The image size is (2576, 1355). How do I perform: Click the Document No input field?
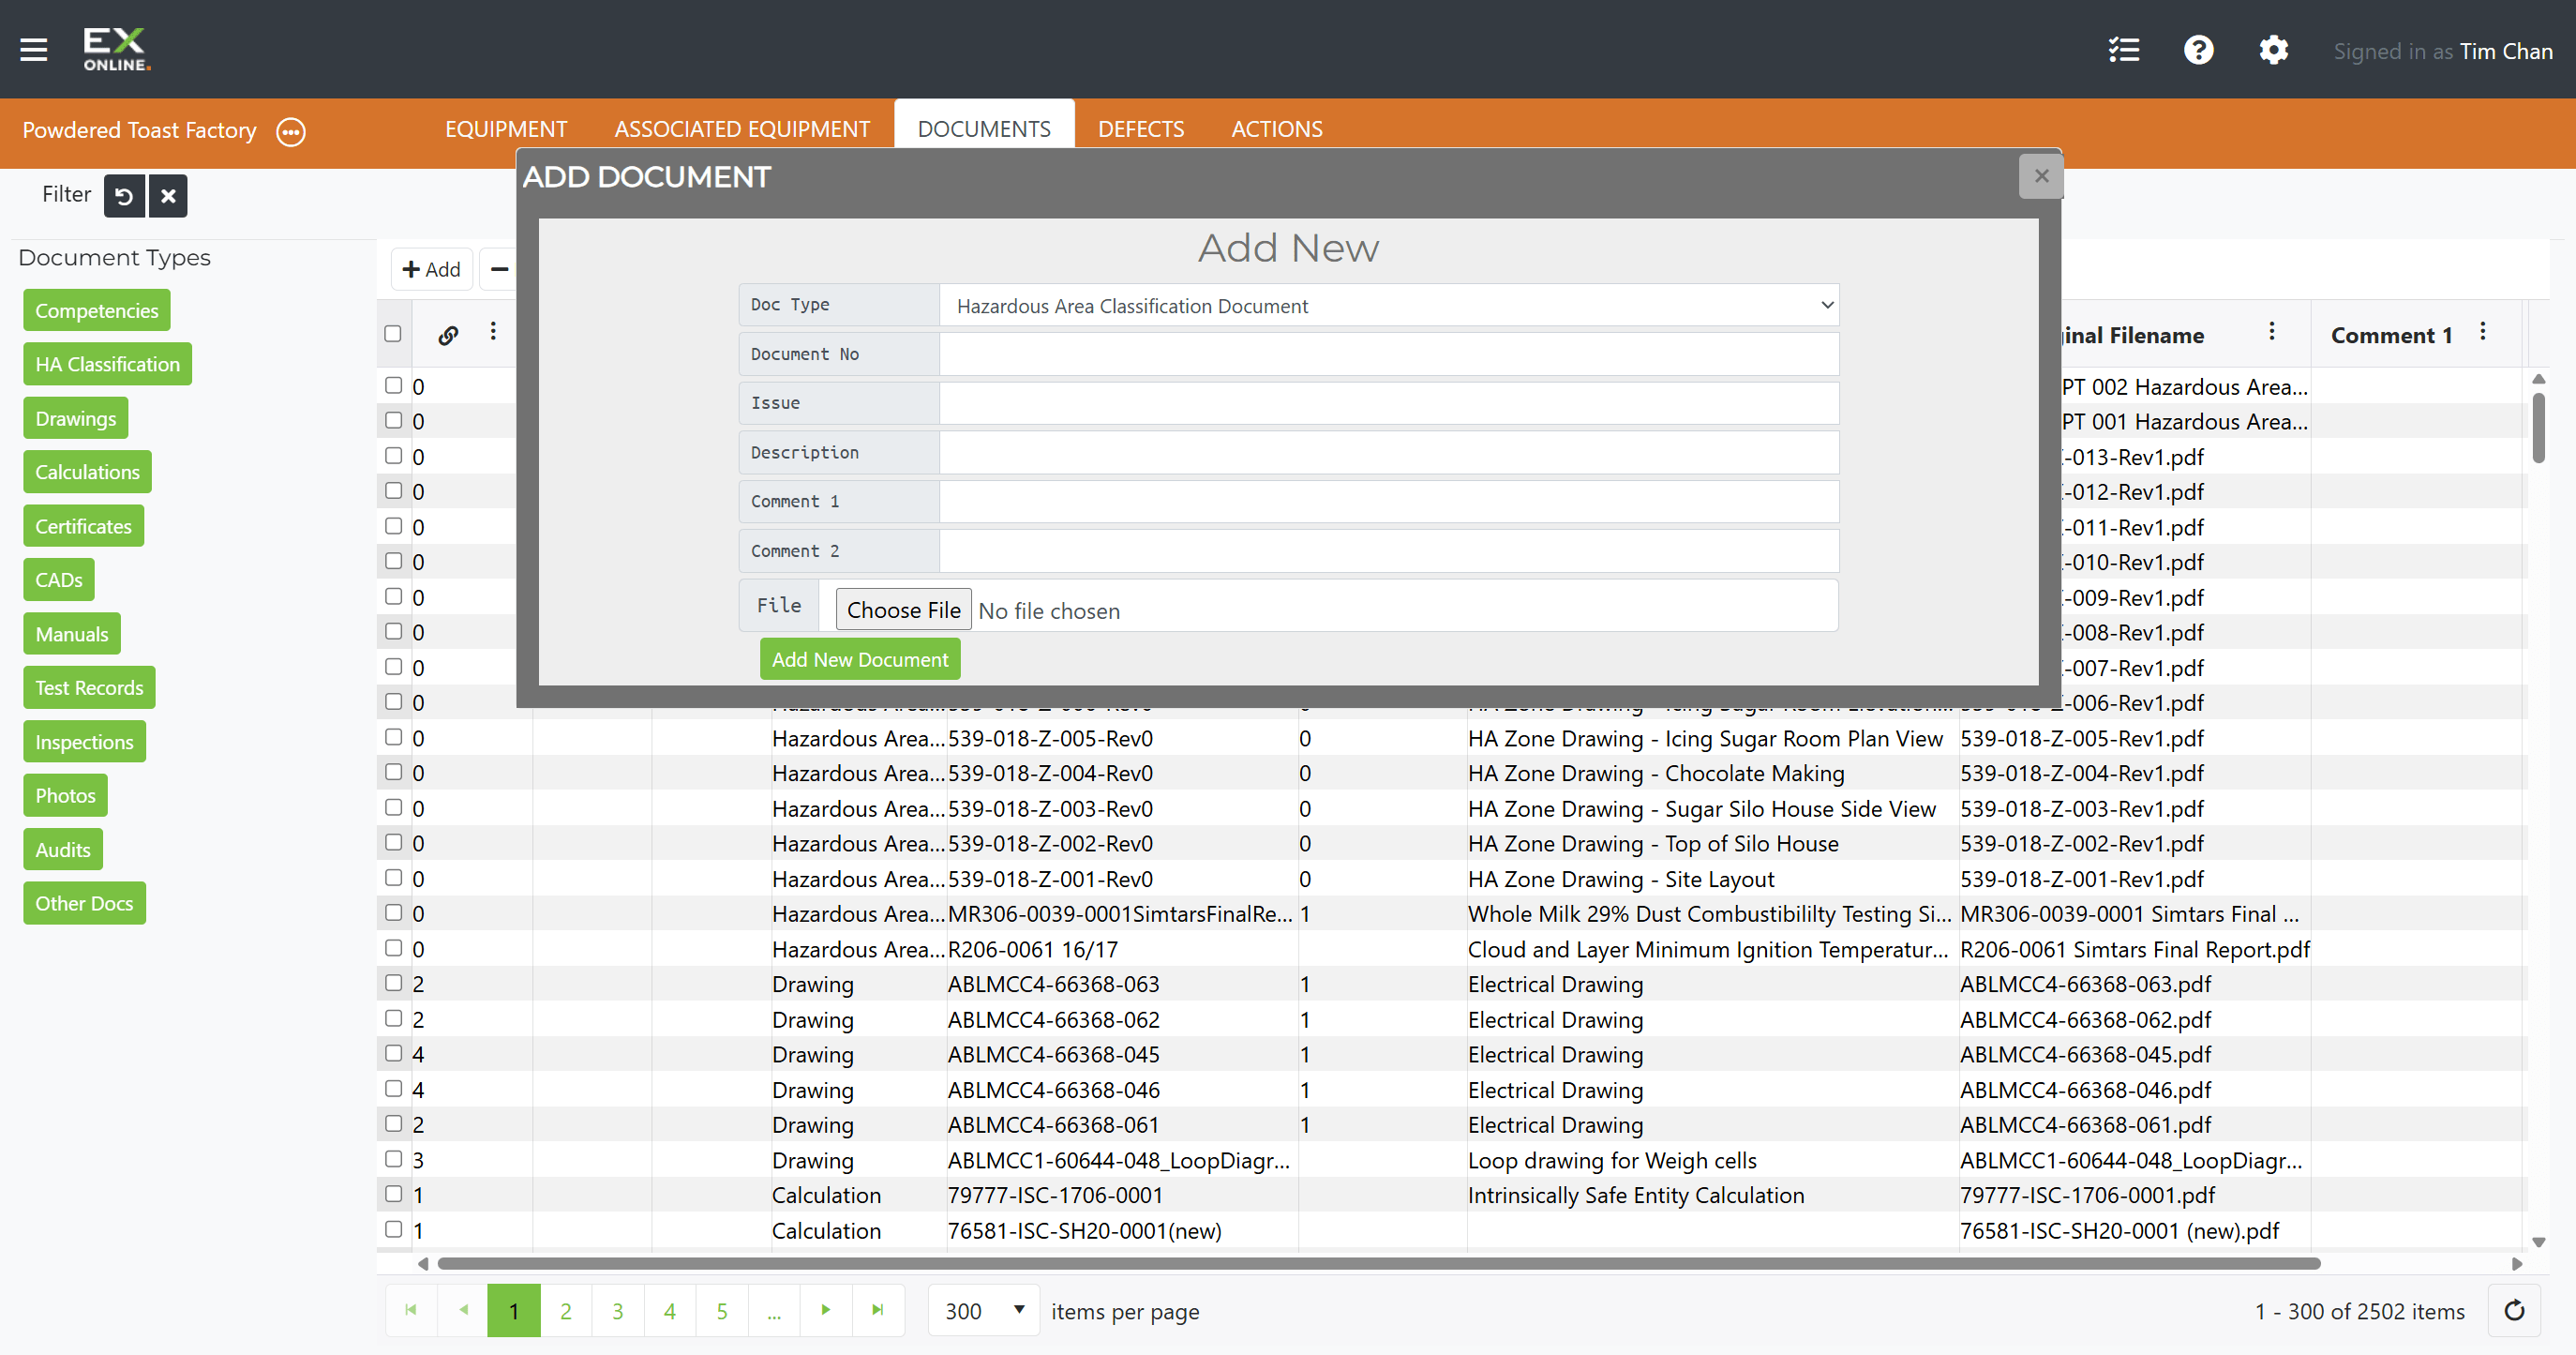pyautogui.click(x=1388, y=355)
